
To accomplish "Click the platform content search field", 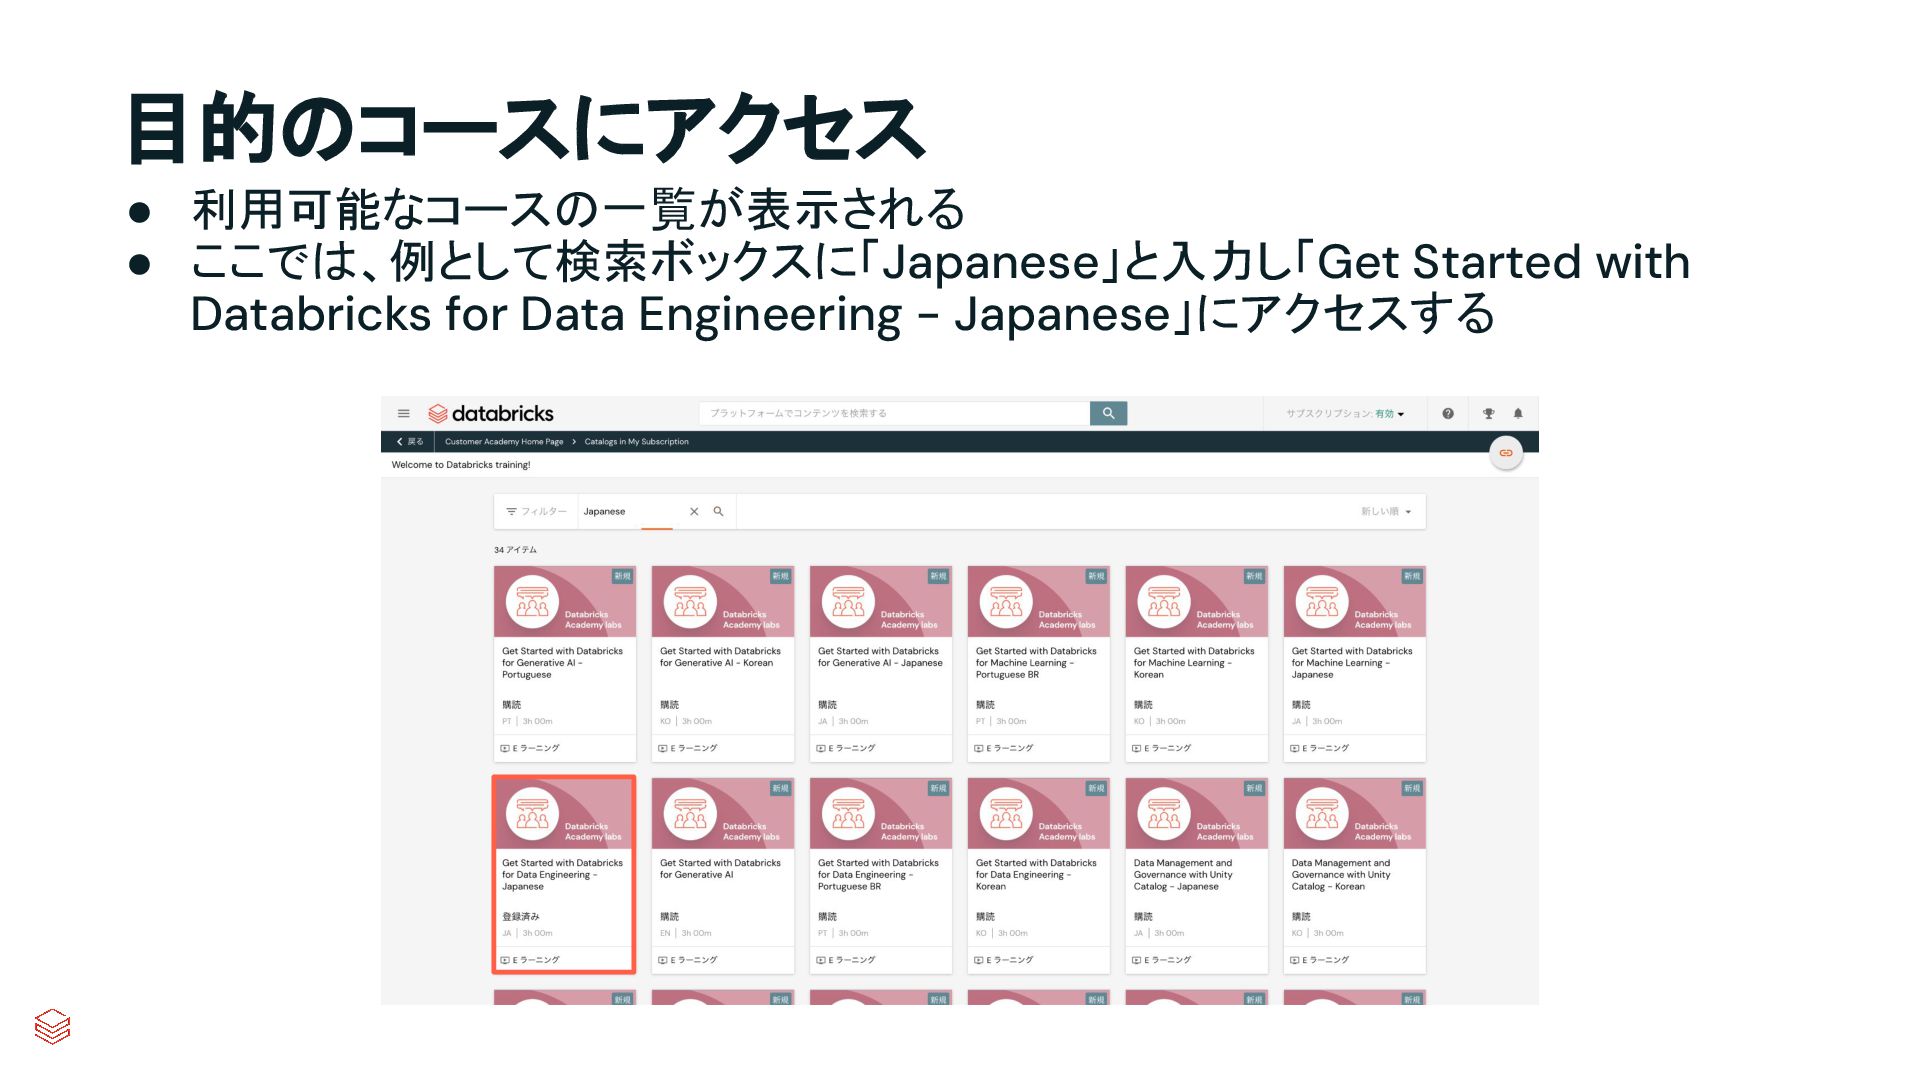I will pos(893,413).
